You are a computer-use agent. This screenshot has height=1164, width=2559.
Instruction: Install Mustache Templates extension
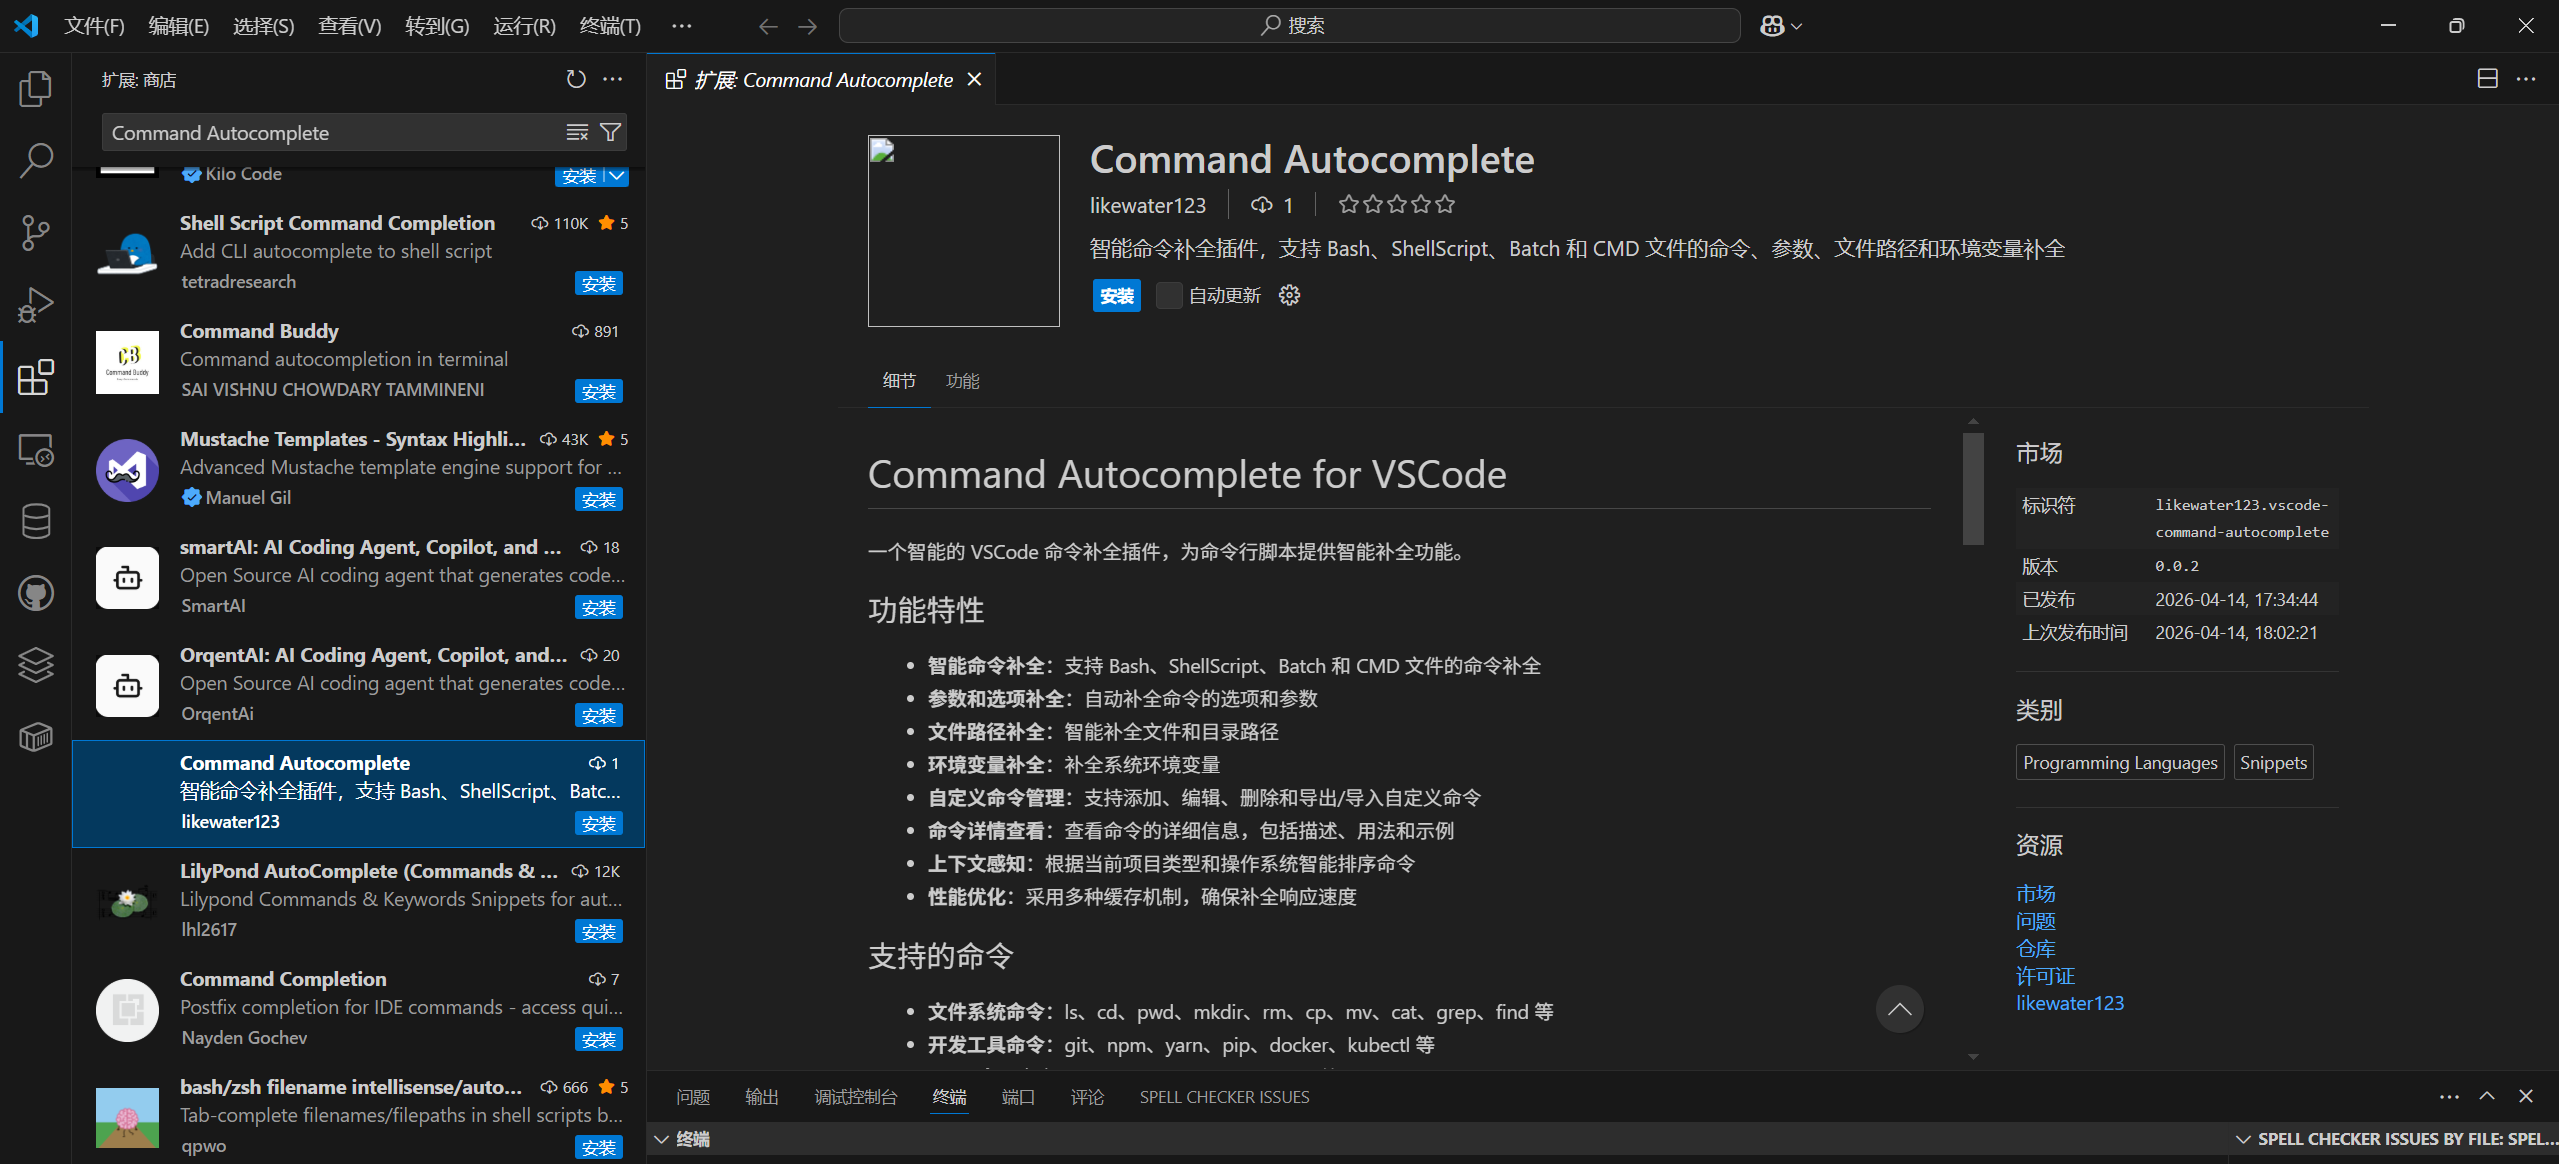tap(599, 500)
